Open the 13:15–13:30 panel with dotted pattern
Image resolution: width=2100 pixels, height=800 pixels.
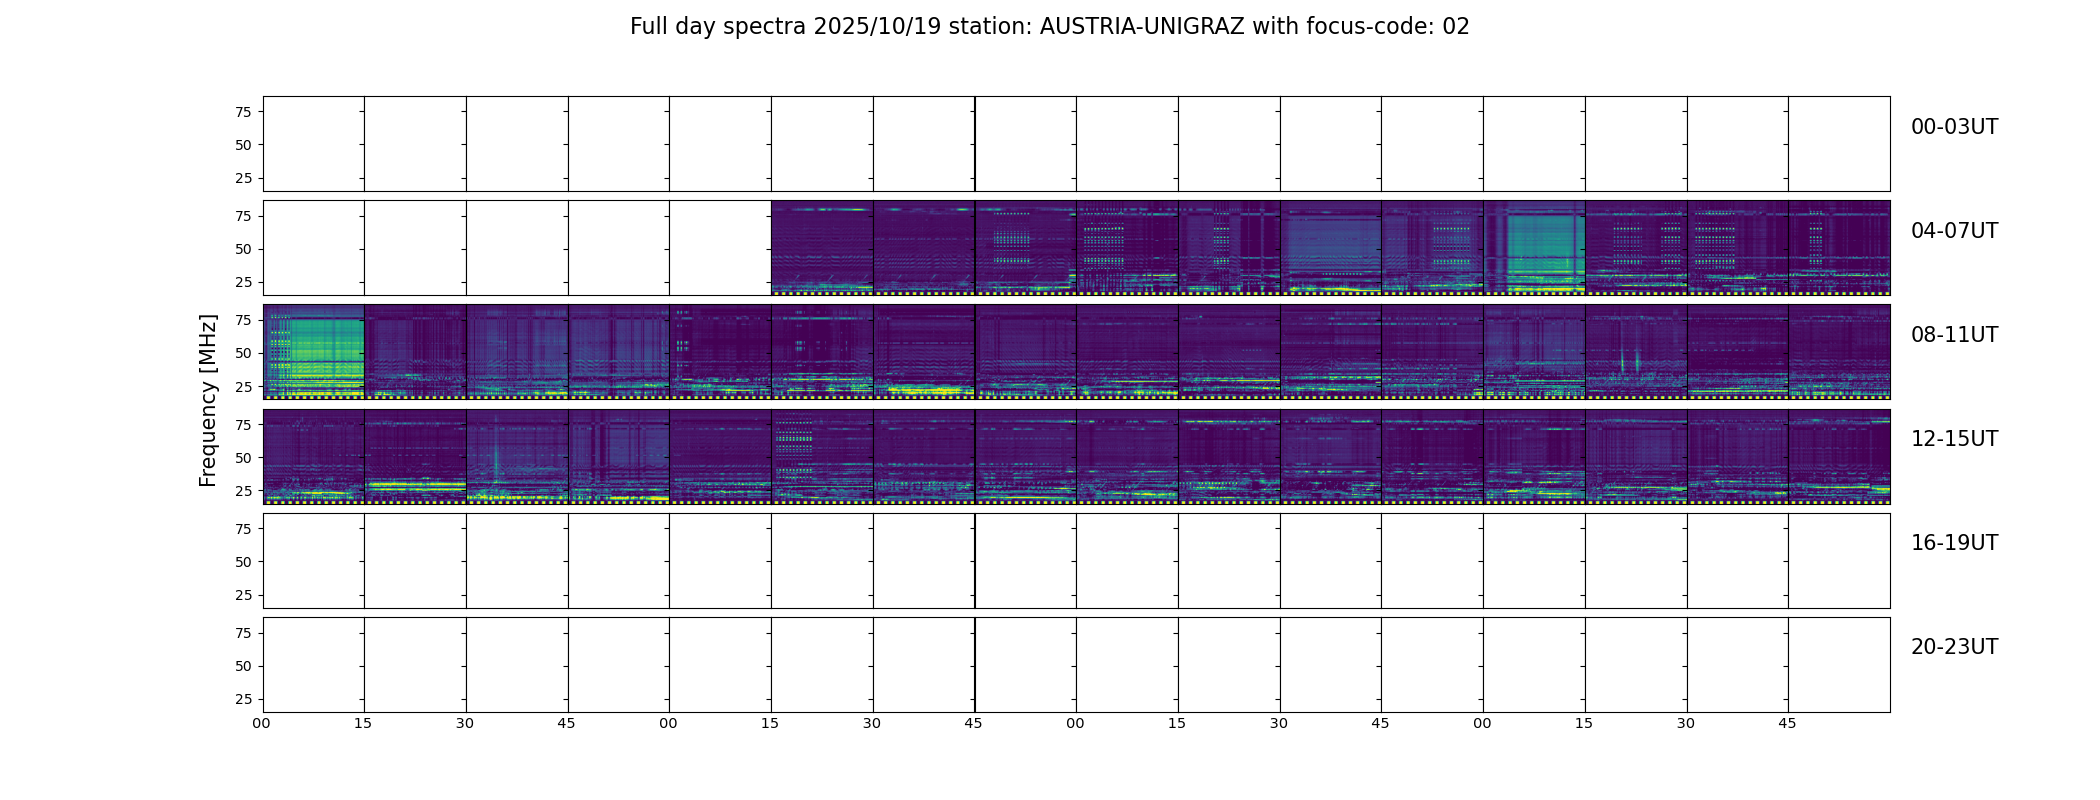(822, 456)
